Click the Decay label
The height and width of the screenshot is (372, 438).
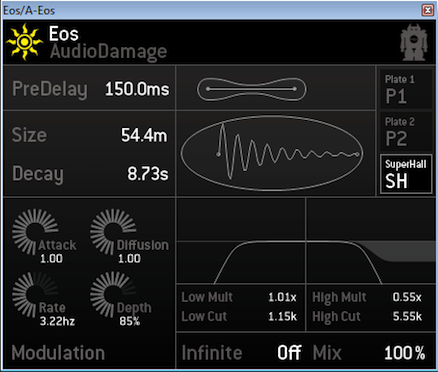tap(38, 174)
